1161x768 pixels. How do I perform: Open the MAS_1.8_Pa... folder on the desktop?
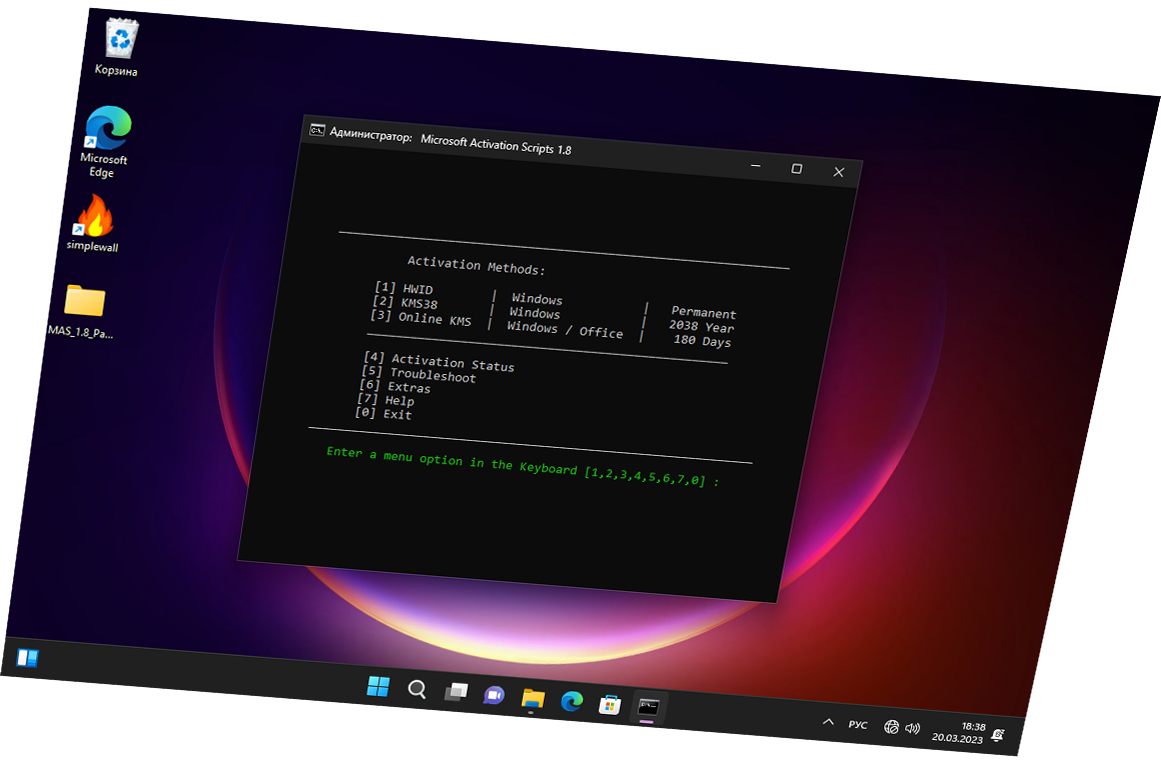pyautogui.click(x=83, y=310)
